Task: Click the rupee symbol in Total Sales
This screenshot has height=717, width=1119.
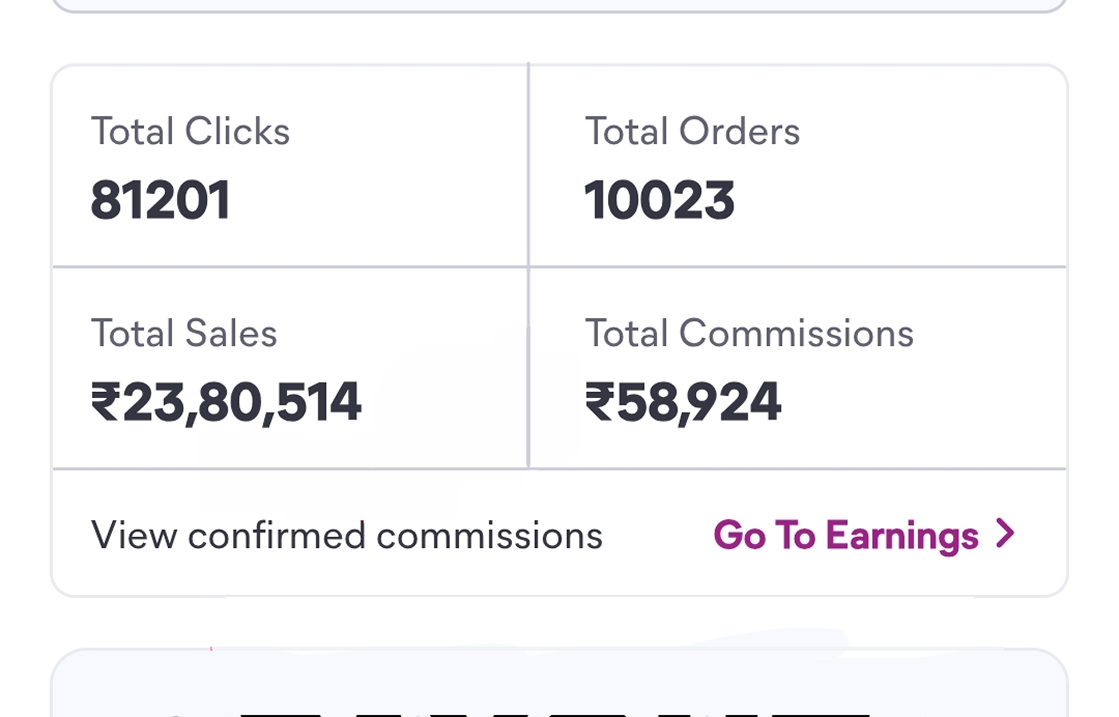Action: (104, 402)
